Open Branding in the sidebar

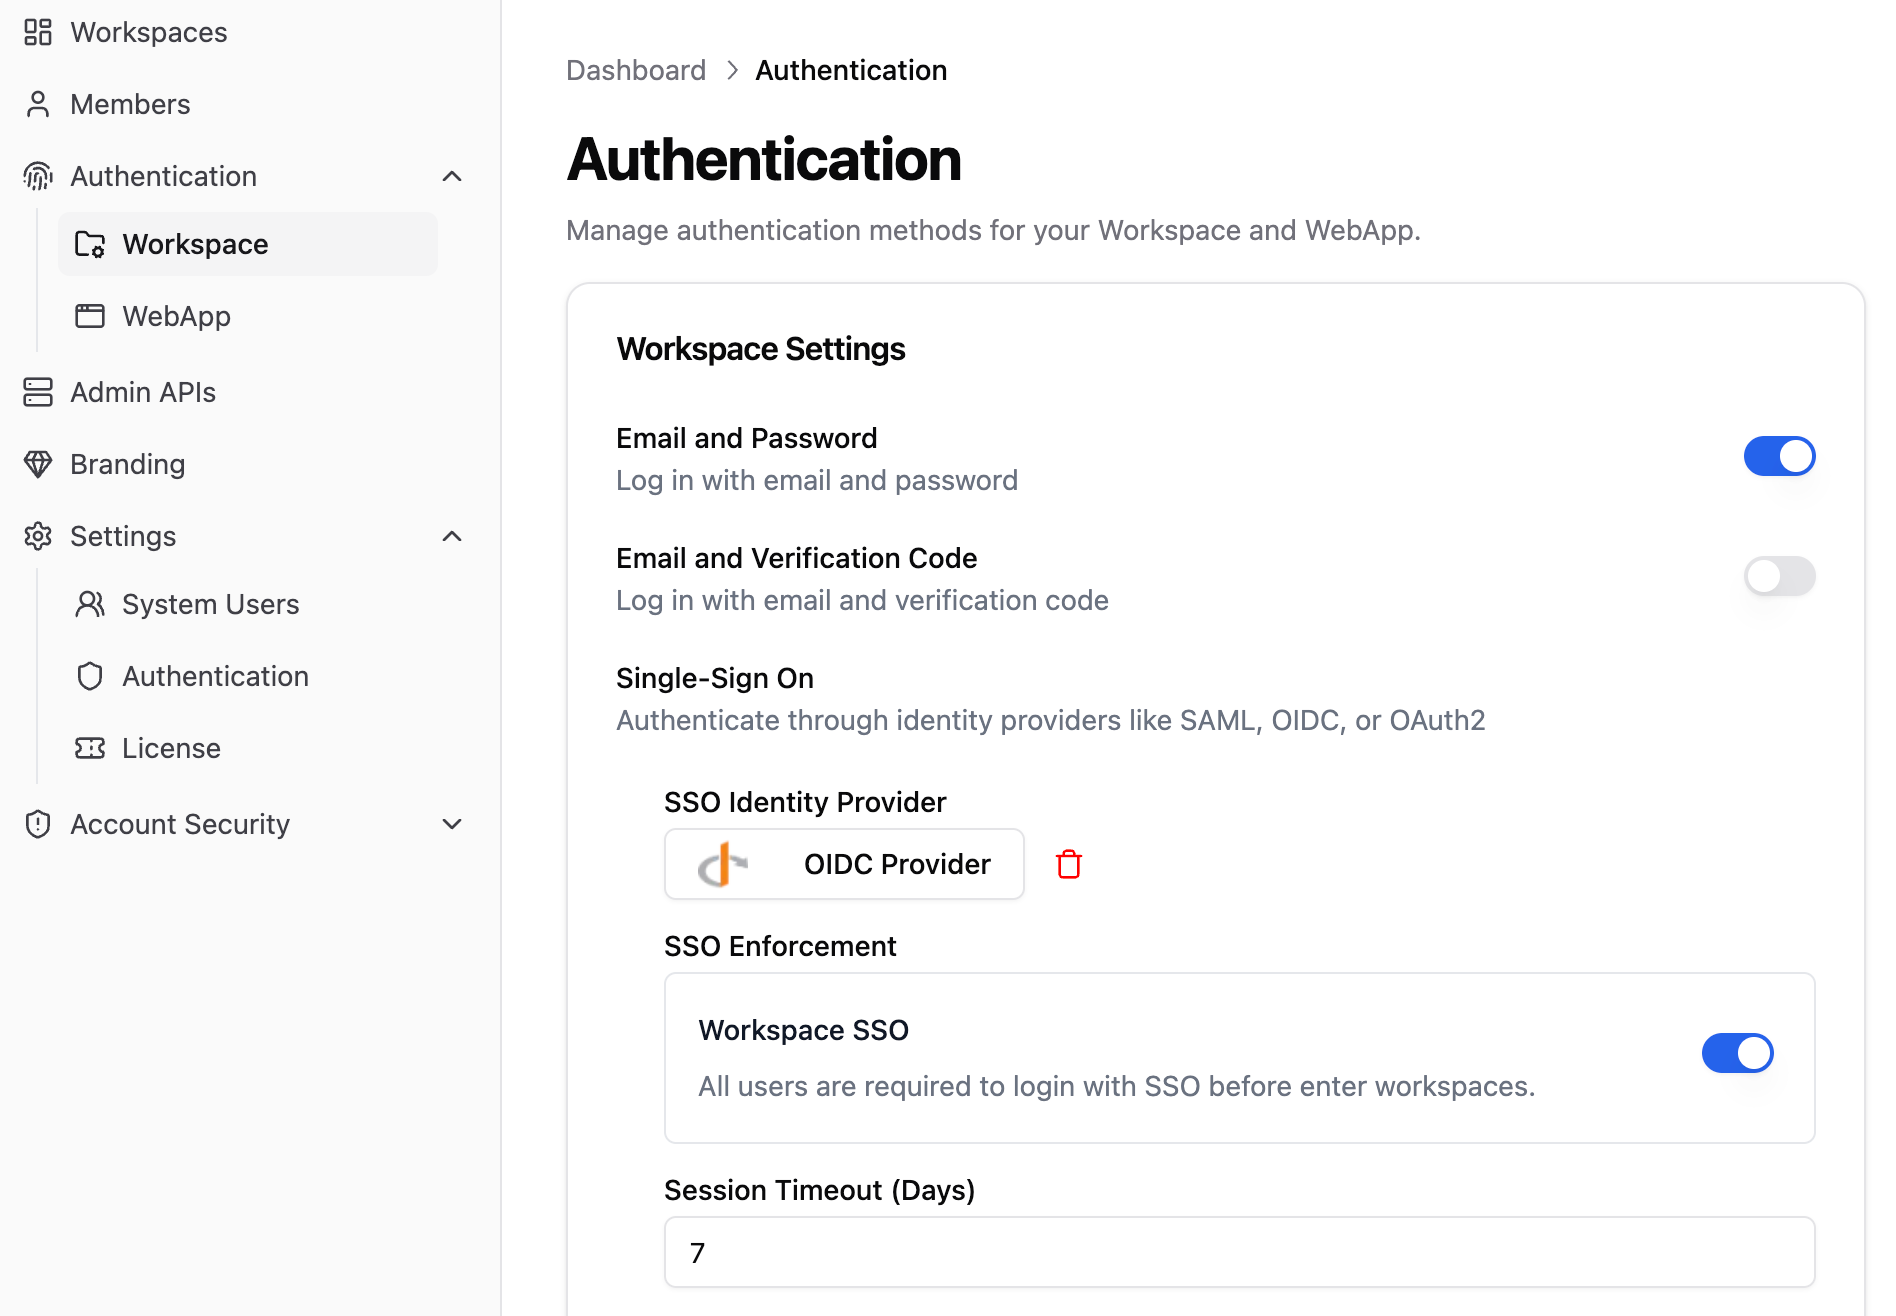click(128, 464)
